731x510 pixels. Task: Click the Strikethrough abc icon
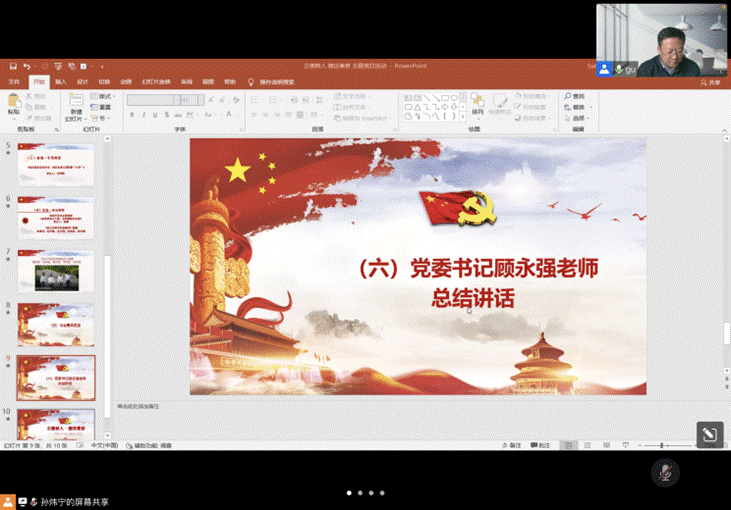pyautogui.click(x=178, y=115)
